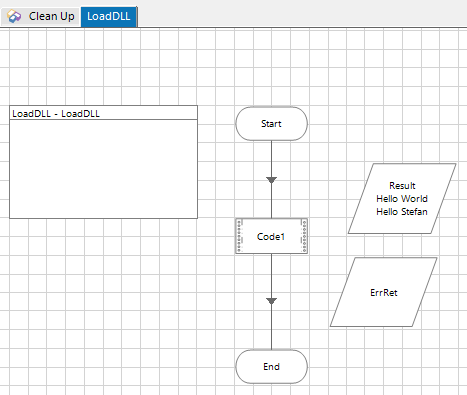Select the LoadDLL page tab
This screenshot has width=467, height=395.
(109, 16)
